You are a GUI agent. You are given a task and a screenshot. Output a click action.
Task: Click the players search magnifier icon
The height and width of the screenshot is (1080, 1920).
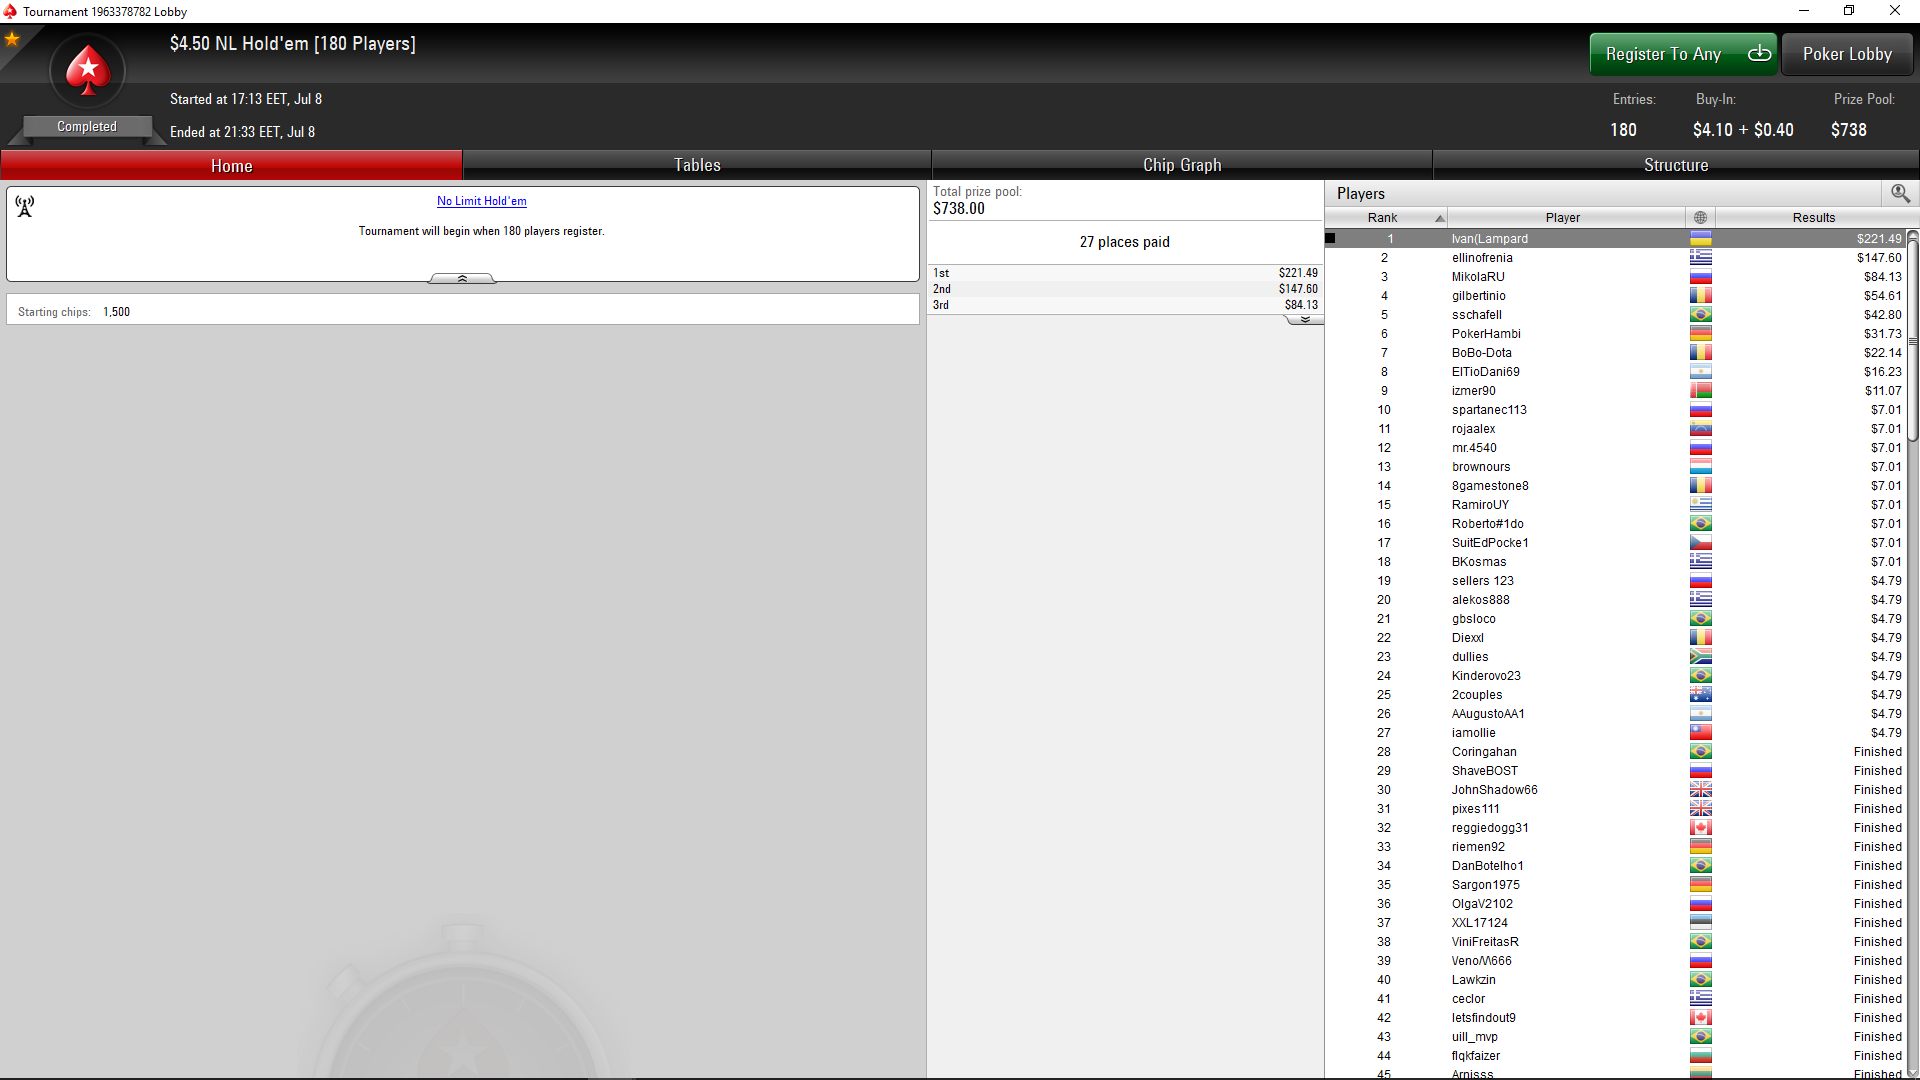click(1900, 193)
